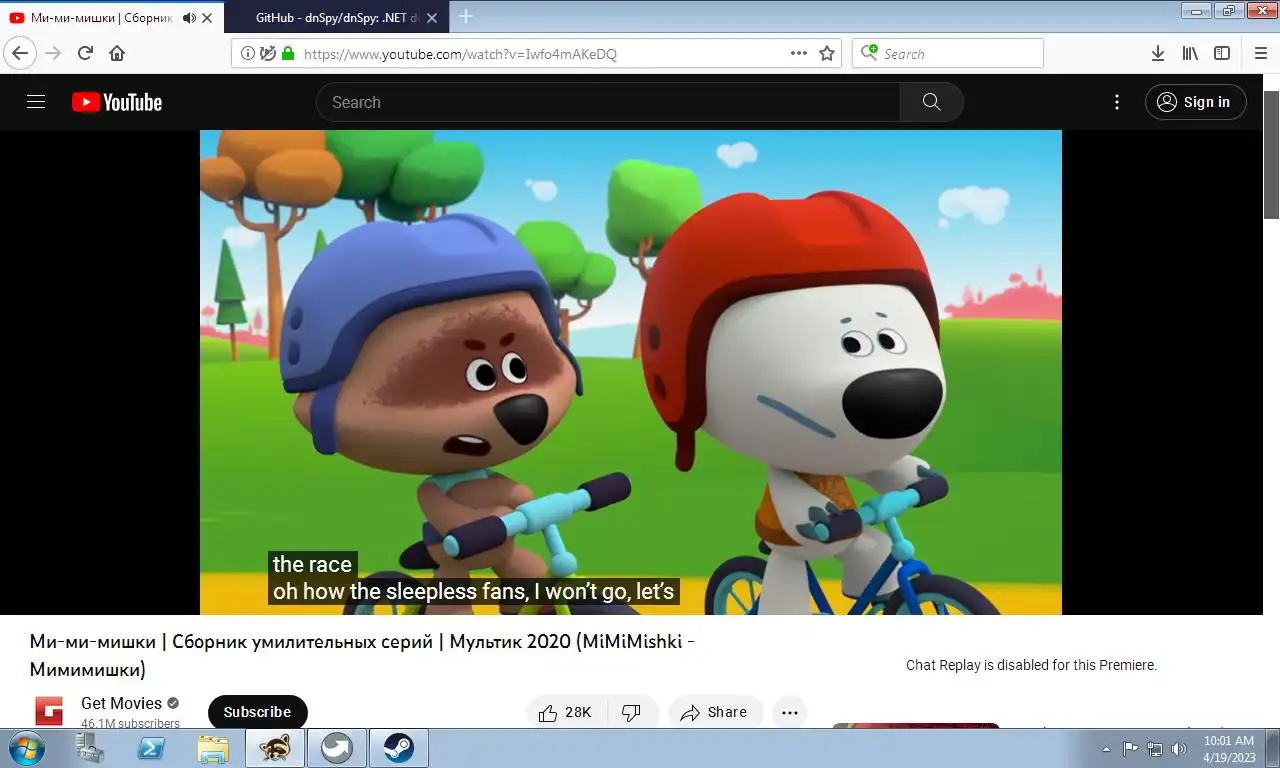Show site information icon in address bar
The width and height of the screenshot is (1280, 768).
point(247,53)
